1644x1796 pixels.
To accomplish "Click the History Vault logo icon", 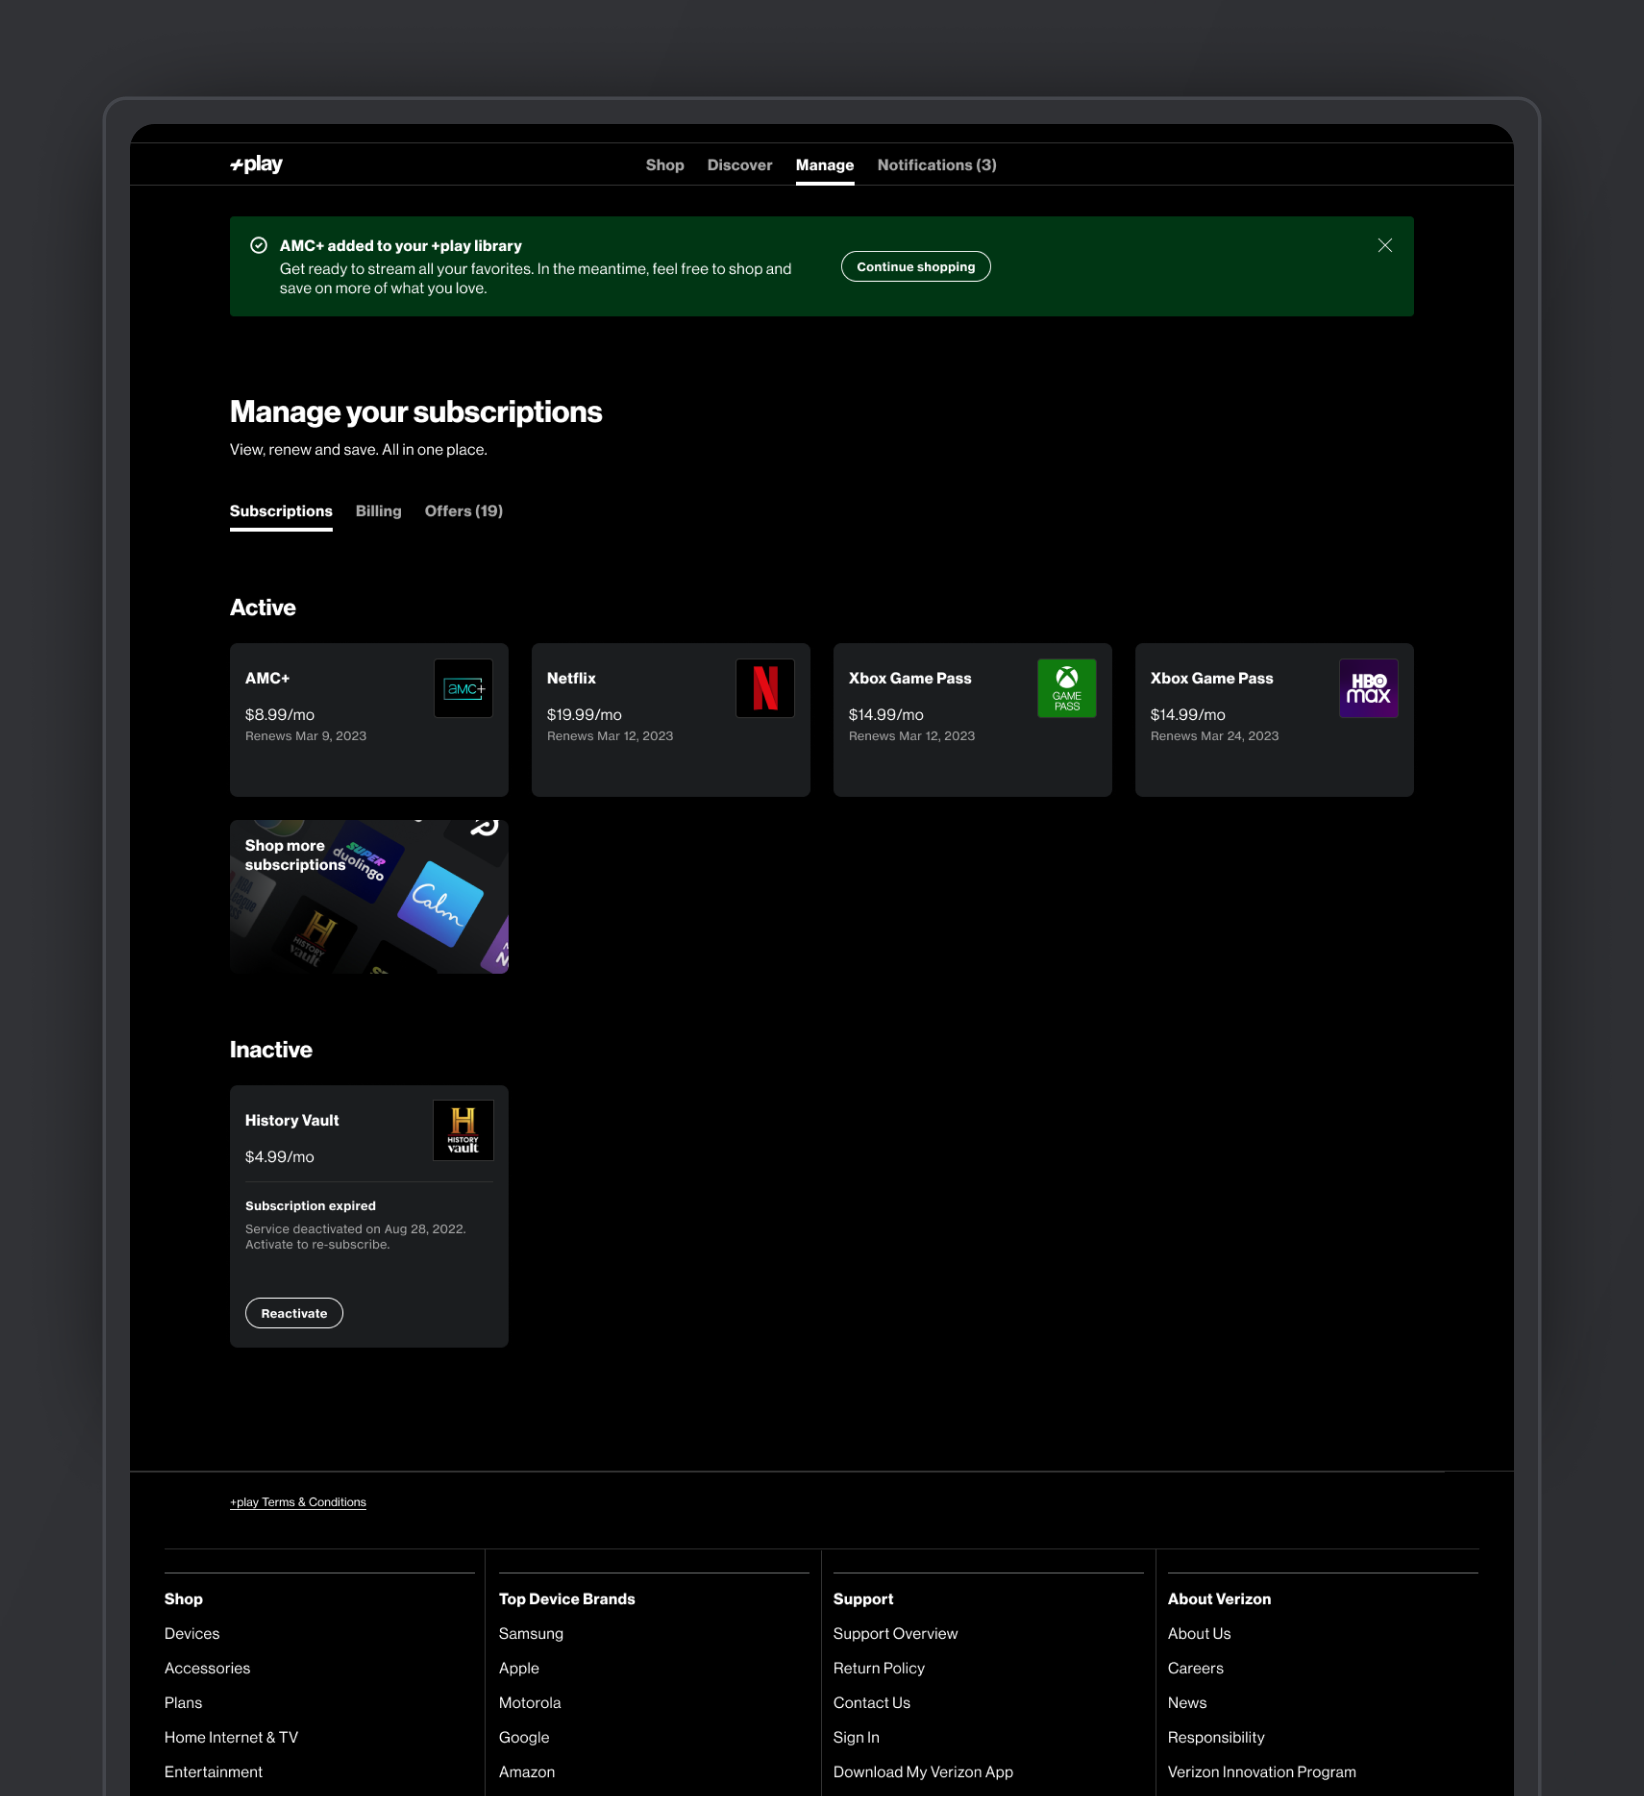I will (463, 1130).
